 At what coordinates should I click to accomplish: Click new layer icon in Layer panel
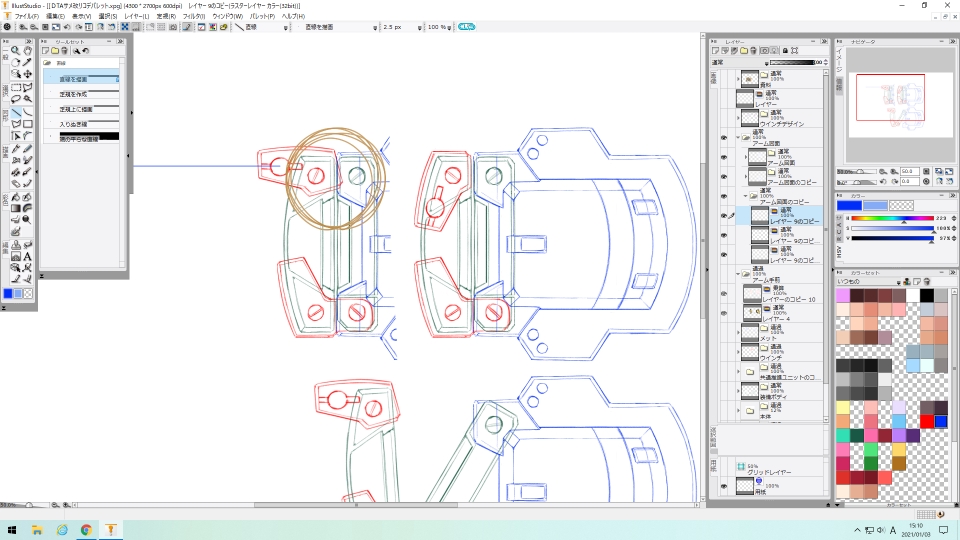pos(715,51)
